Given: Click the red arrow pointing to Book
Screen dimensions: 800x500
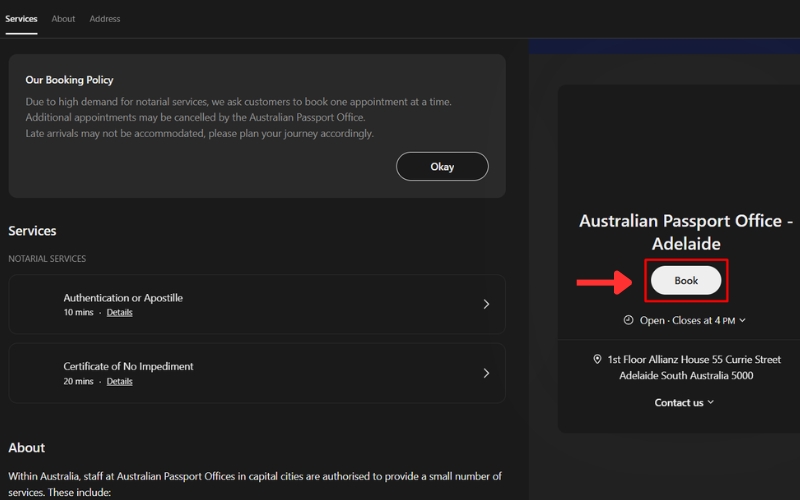Looking at the screenshot, I should click(603, 283).
